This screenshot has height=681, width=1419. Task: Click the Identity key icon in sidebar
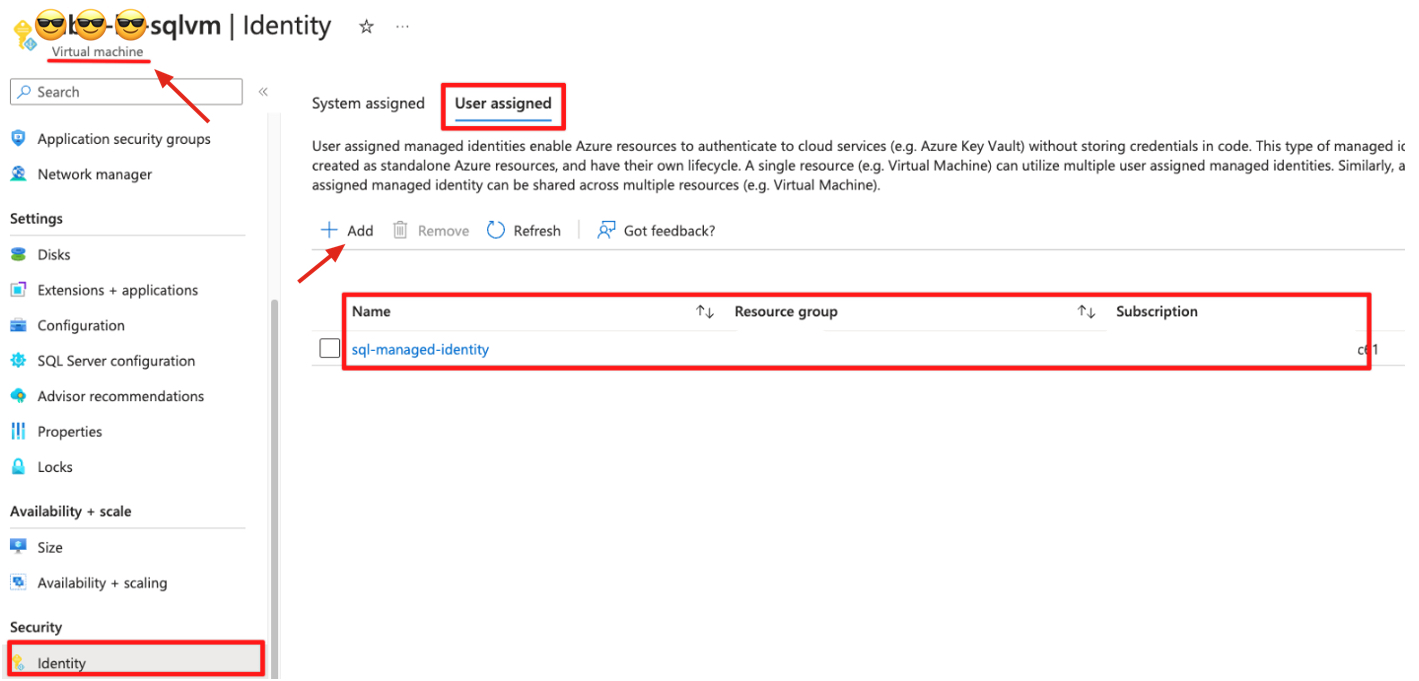pyautogui.click(x=18, y=663)
